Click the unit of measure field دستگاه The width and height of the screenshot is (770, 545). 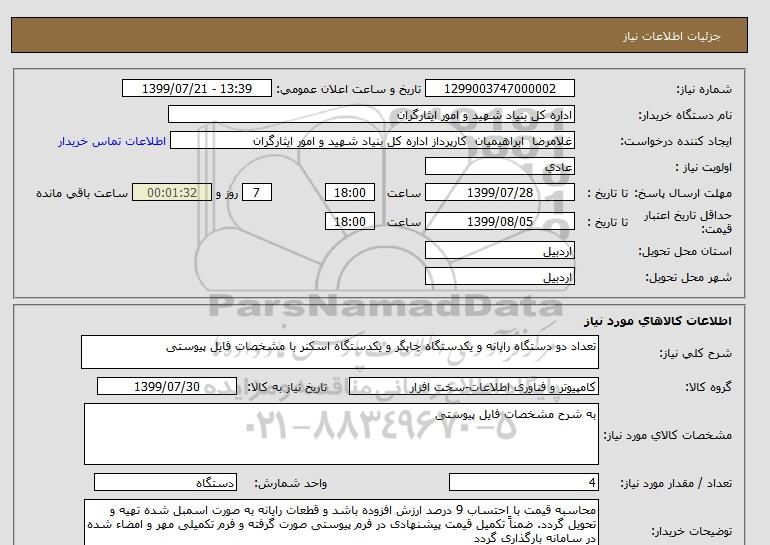(165, 483)
